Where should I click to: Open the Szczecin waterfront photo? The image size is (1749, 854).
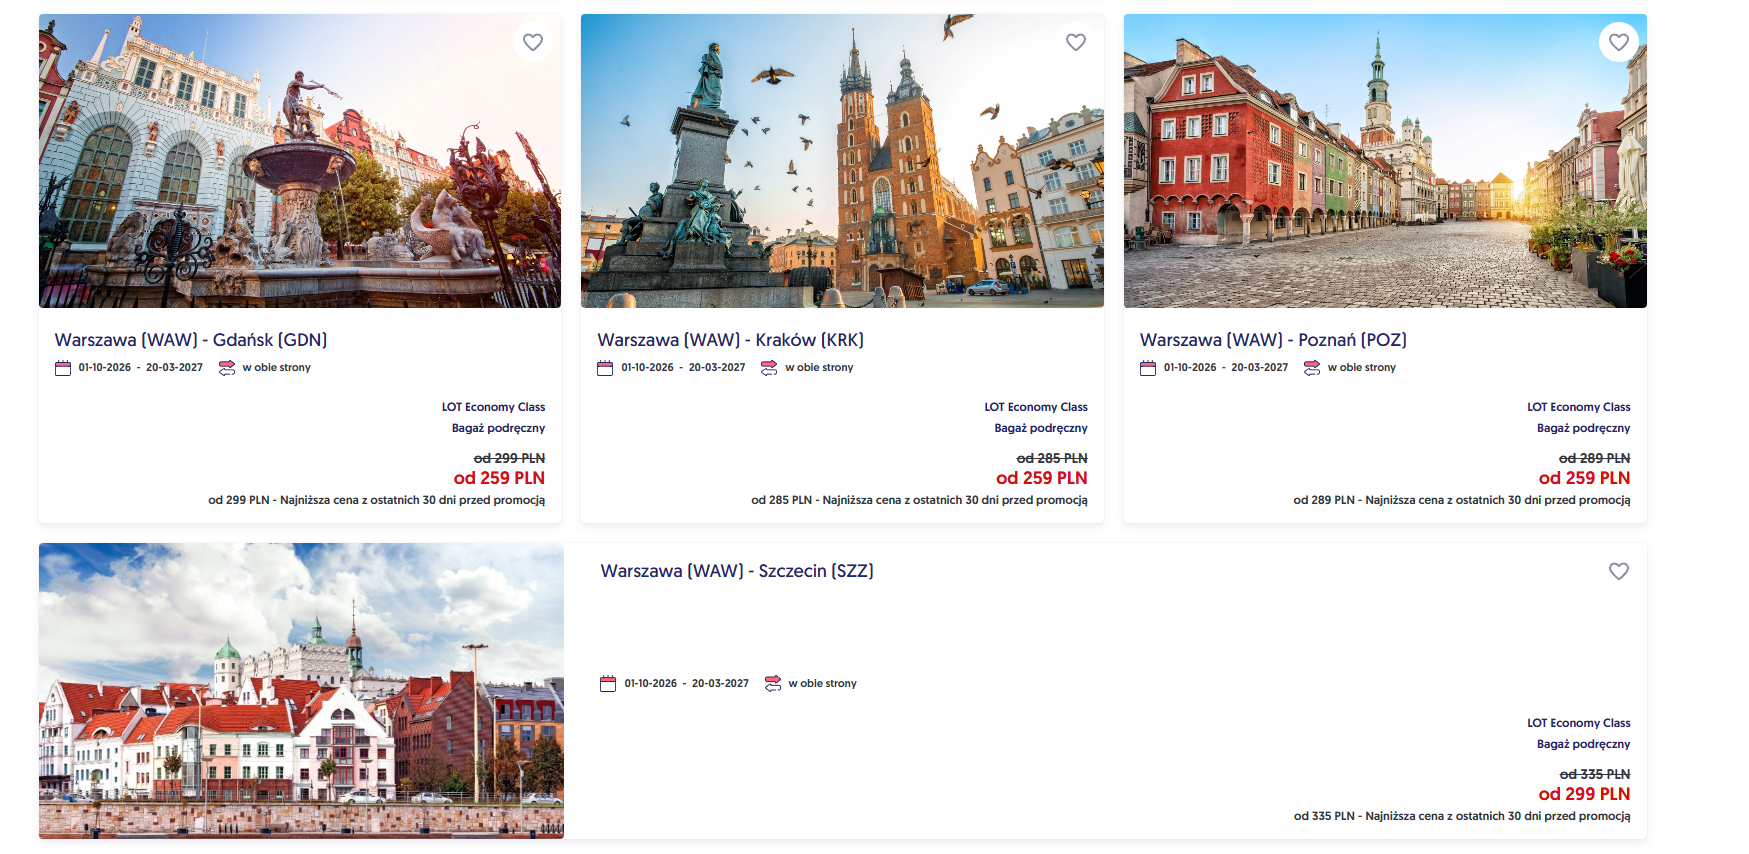(301, 691)
